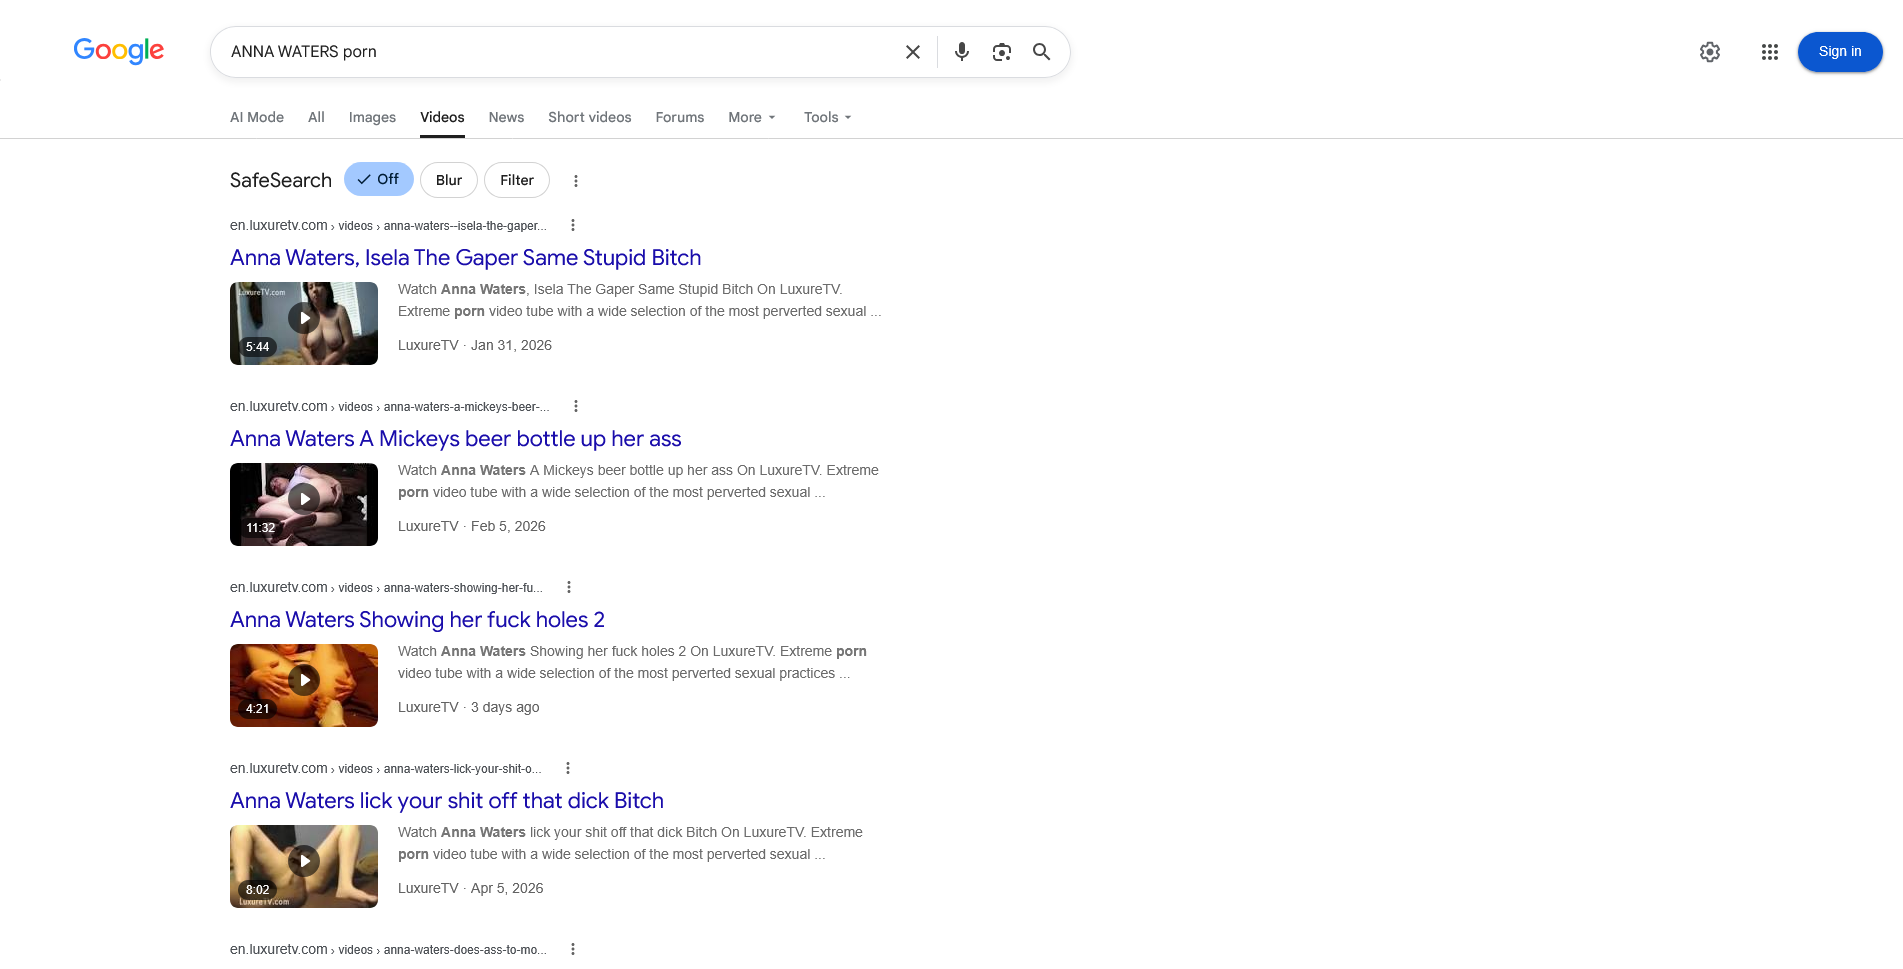1903x969 pixels.
Task: Clear the search box with the X icon
Action: (913, 52)
